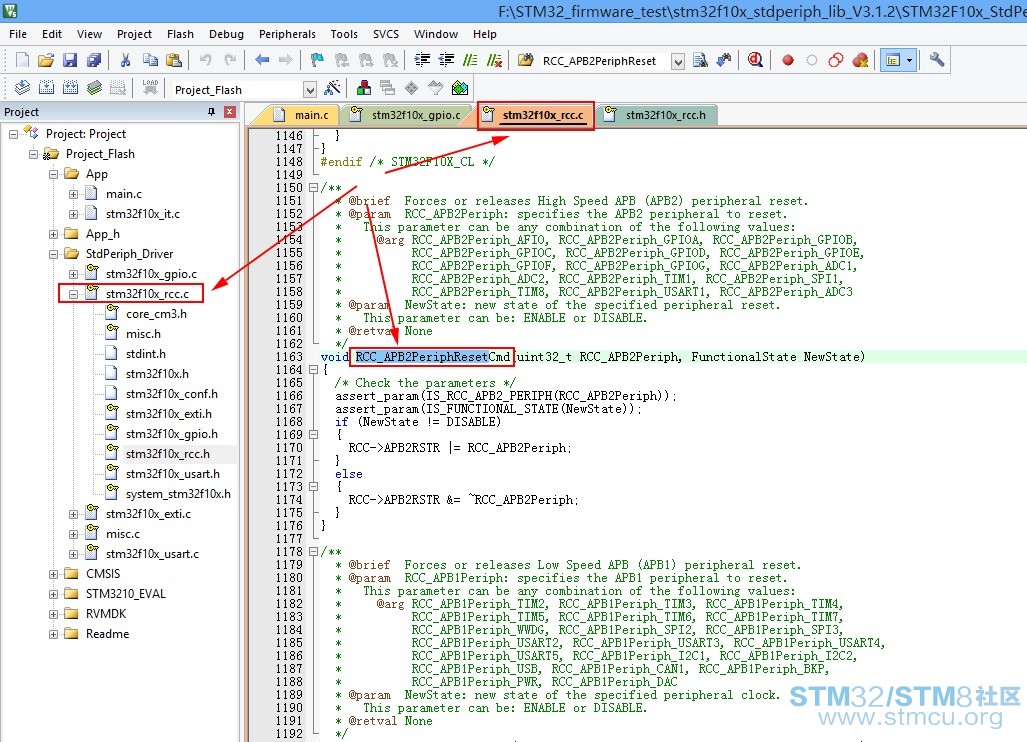Select stm32f10x_it.c in the project tree

point(142,214)
